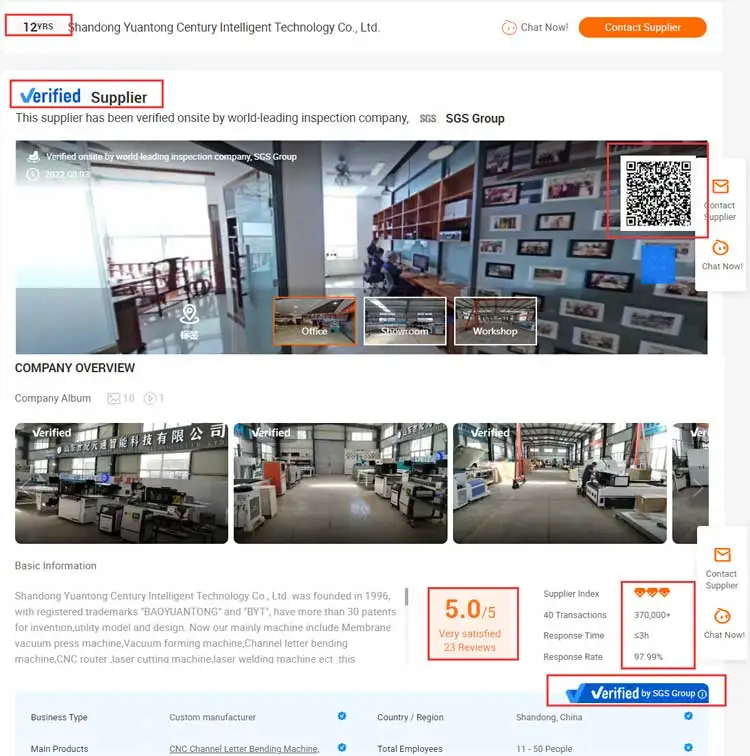Click the 11 - 50 People value
This screenshot has height=756, width=750.
[x=544, y=749]
